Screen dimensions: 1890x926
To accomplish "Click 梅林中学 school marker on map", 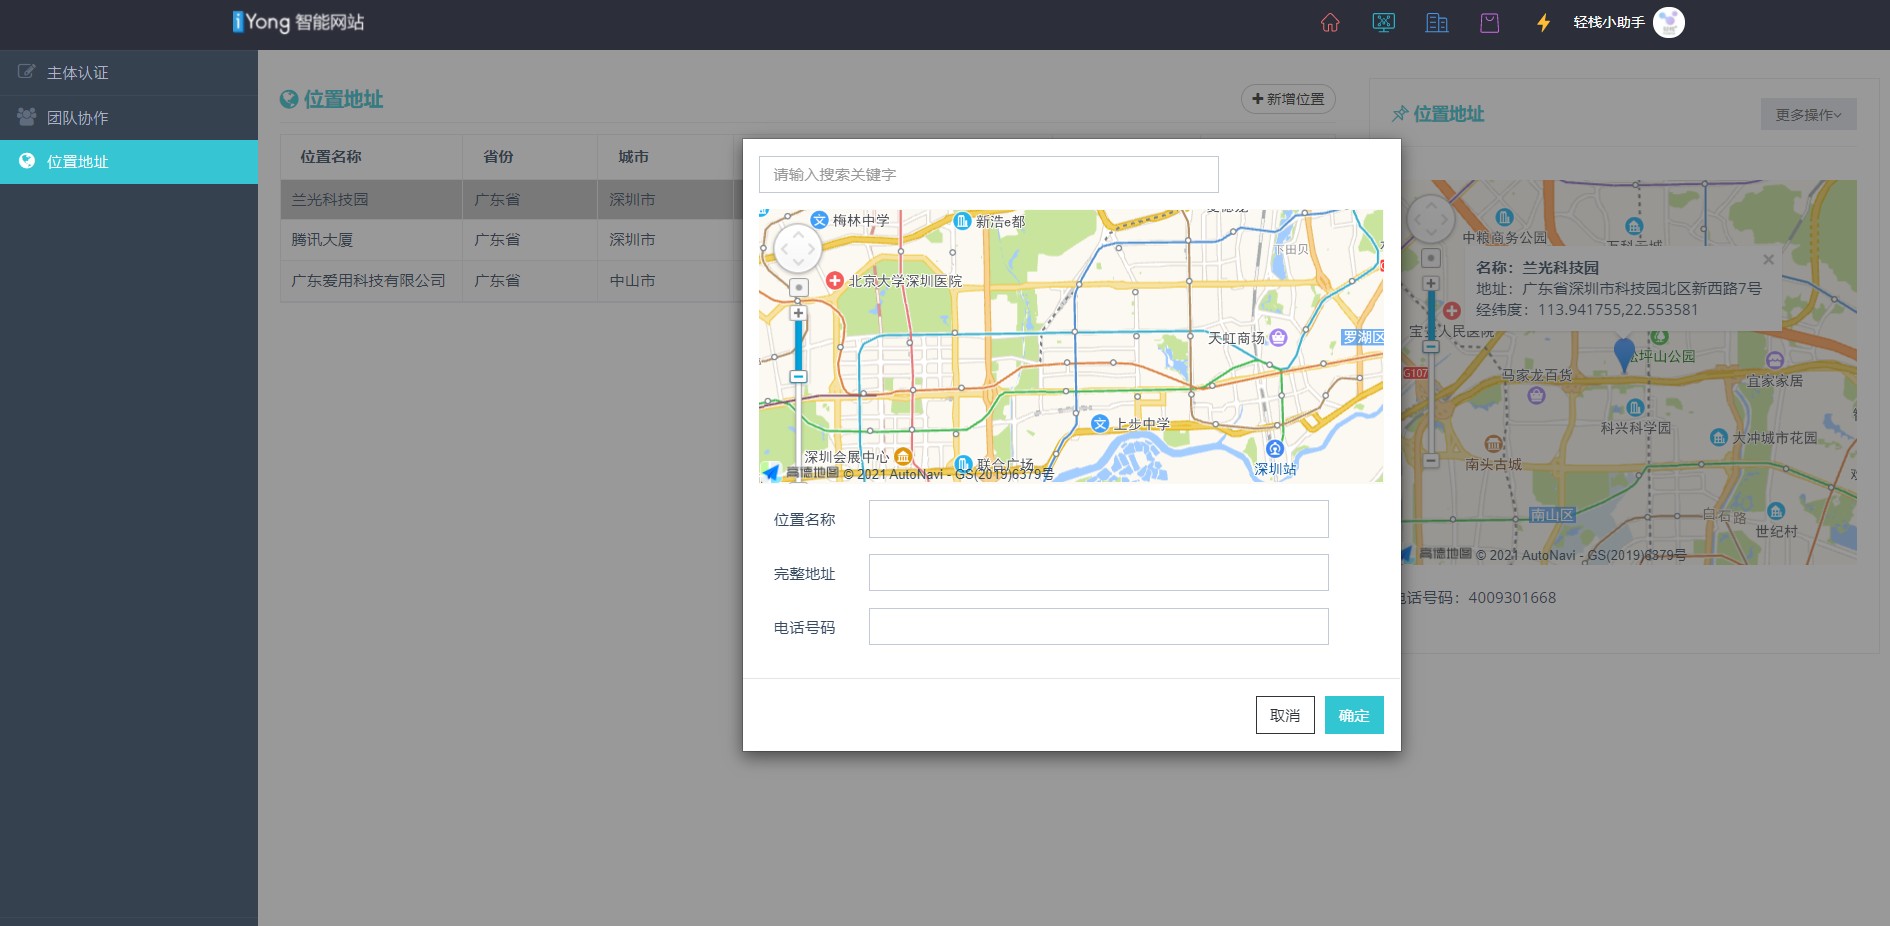I will [x=819, y=220].
